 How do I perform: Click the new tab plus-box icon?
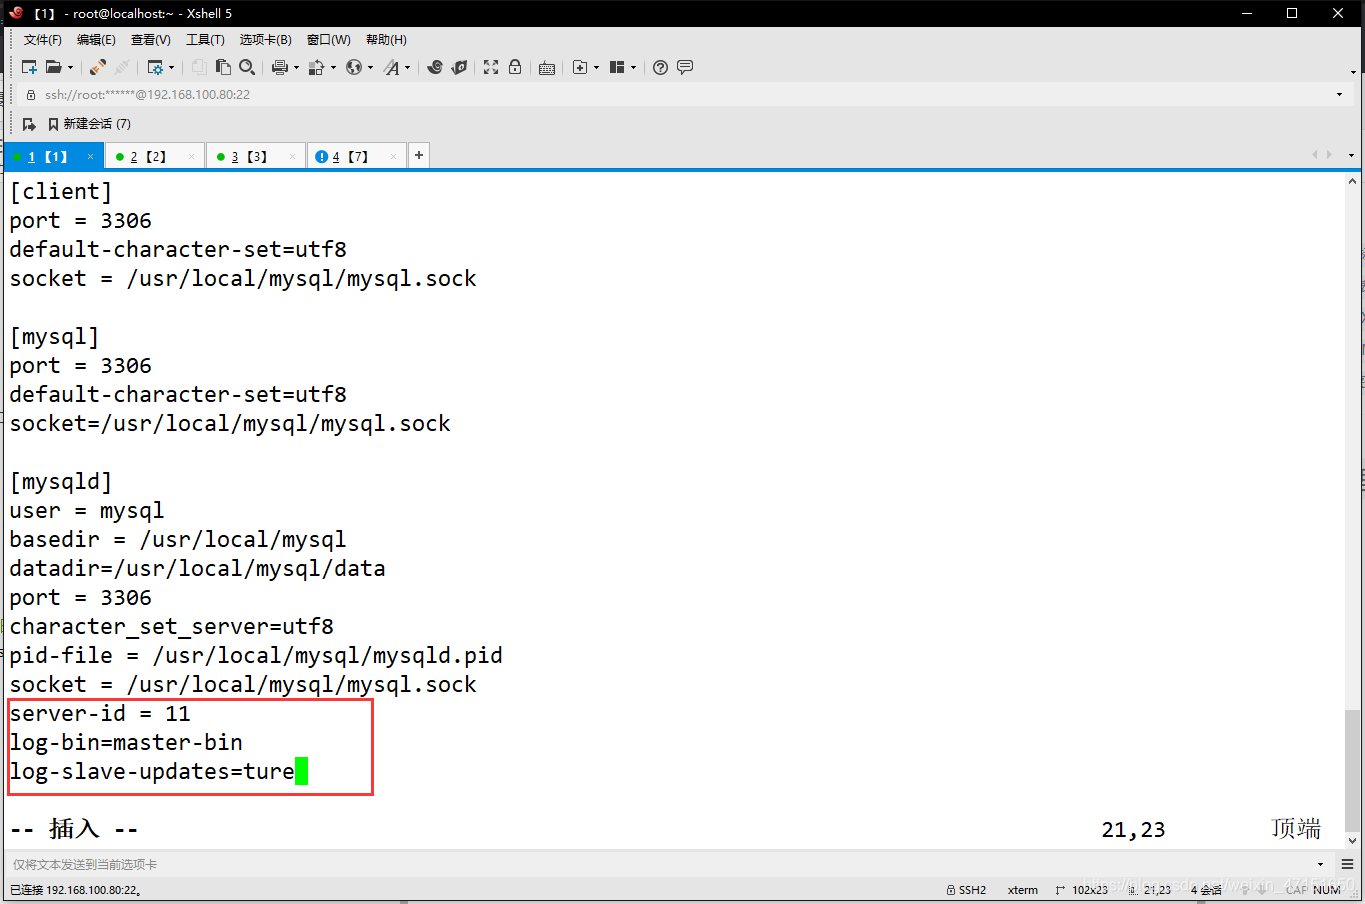pyautogui.click(x=579, y=67)
